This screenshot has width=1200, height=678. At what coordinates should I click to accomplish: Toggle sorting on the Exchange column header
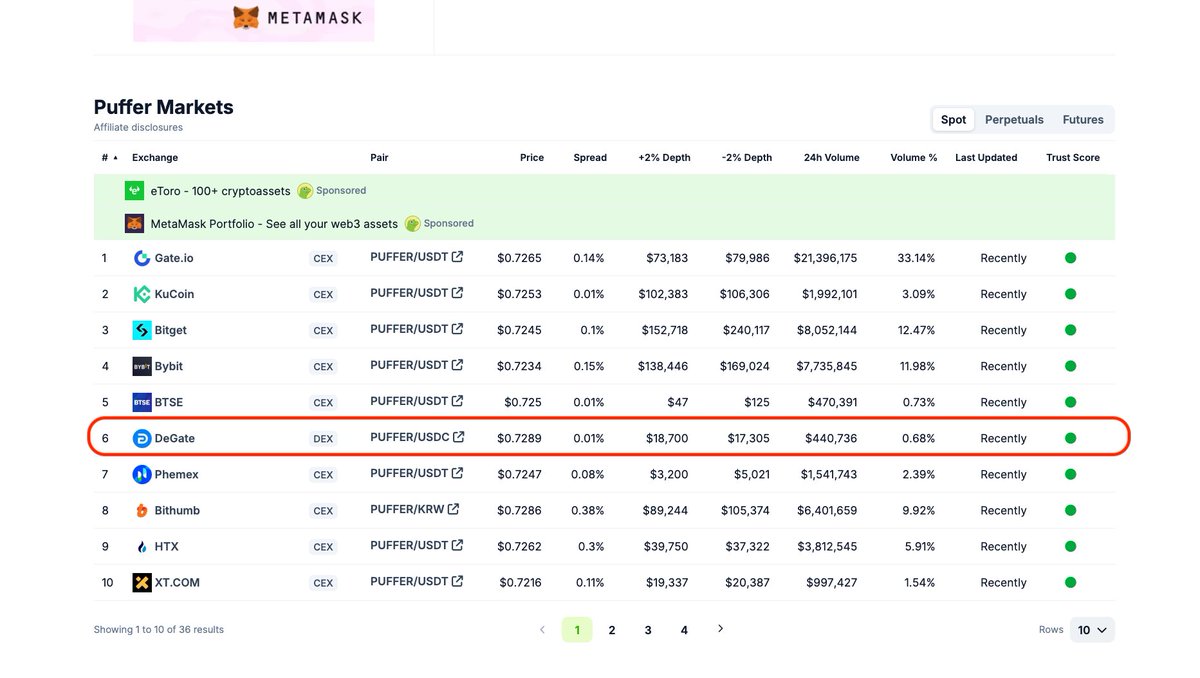point(155,157)
